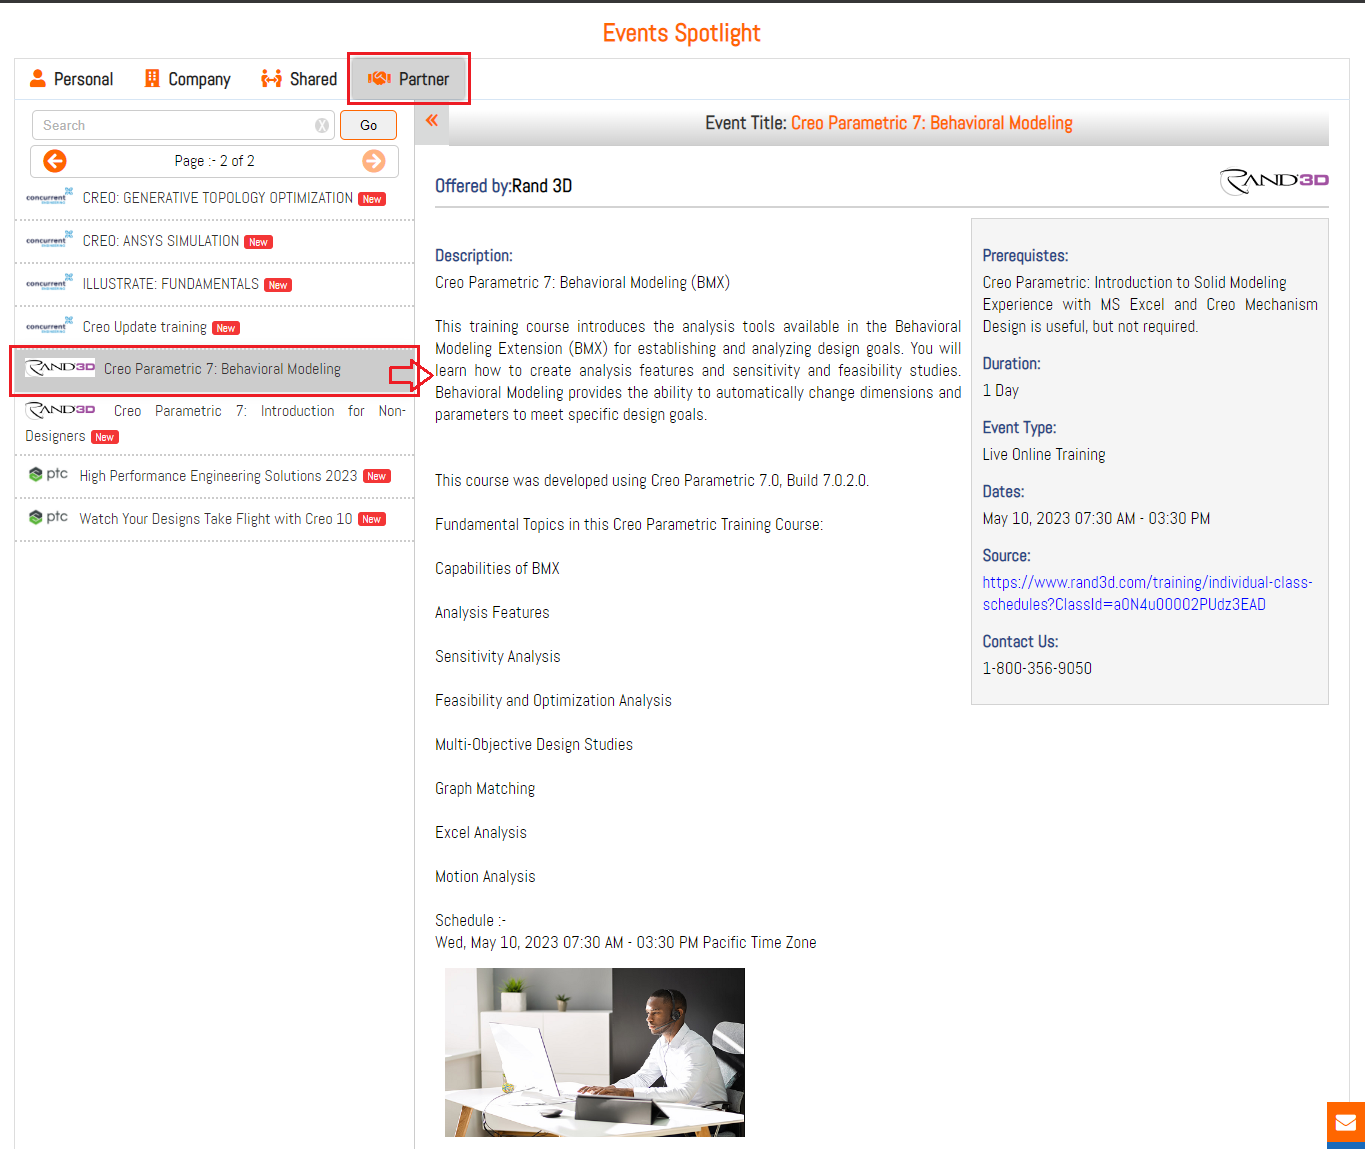Screen dimensions: 1365x1149
Task: Collapse the event list panel chevron
Action: pos(432,121)
